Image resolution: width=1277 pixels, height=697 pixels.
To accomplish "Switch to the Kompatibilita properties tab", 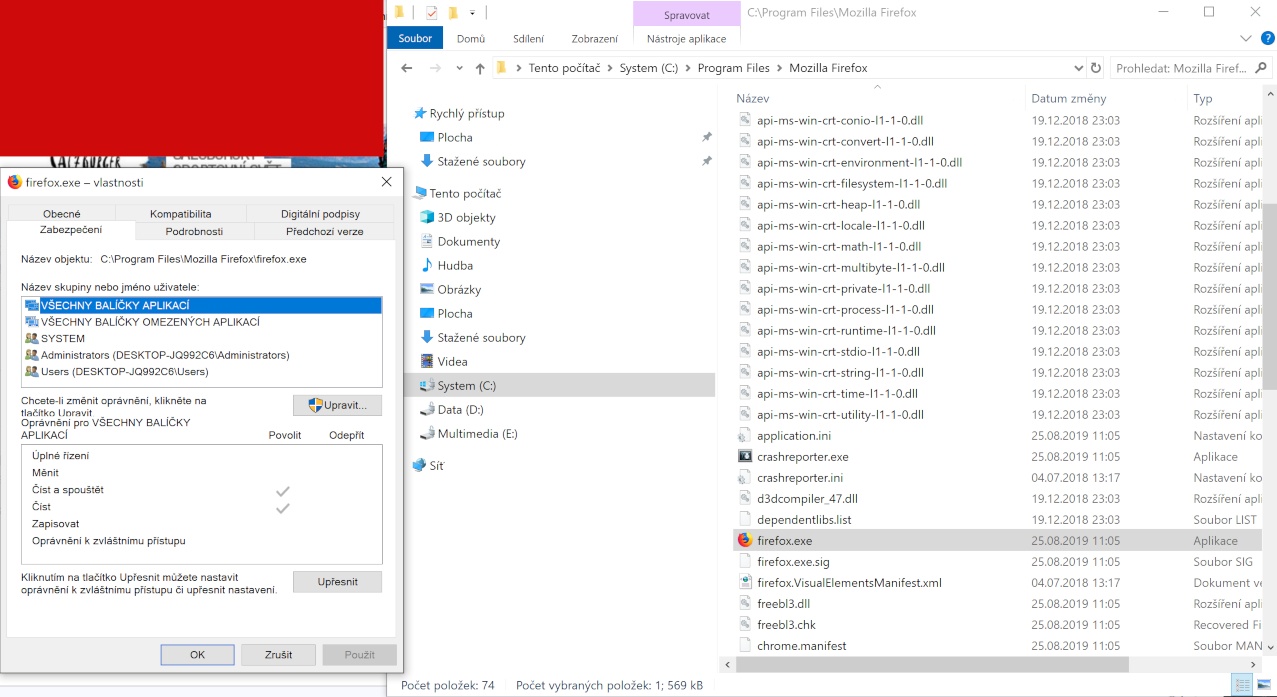I will (x=181, y=214).
